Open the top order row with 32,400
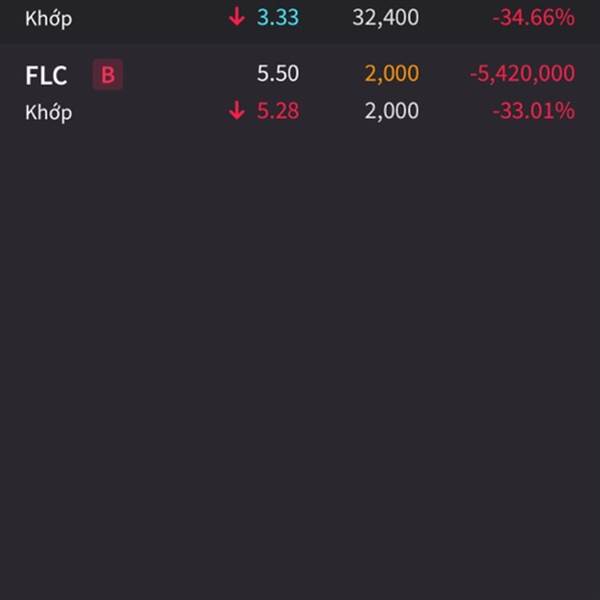Viewport: 600px width, 600px height. click(x=300, y=21)
